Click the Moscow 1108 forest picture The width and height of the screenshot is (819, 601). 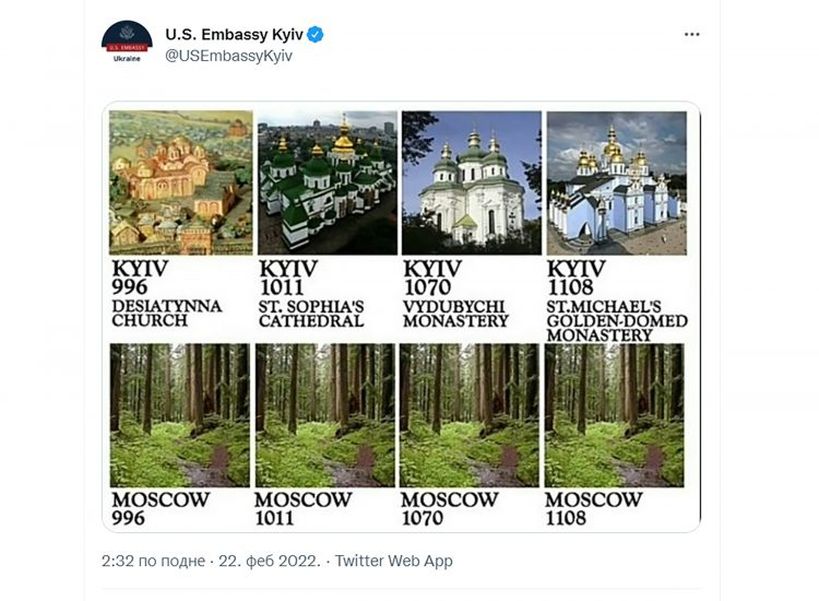click(x=614, y=415)
